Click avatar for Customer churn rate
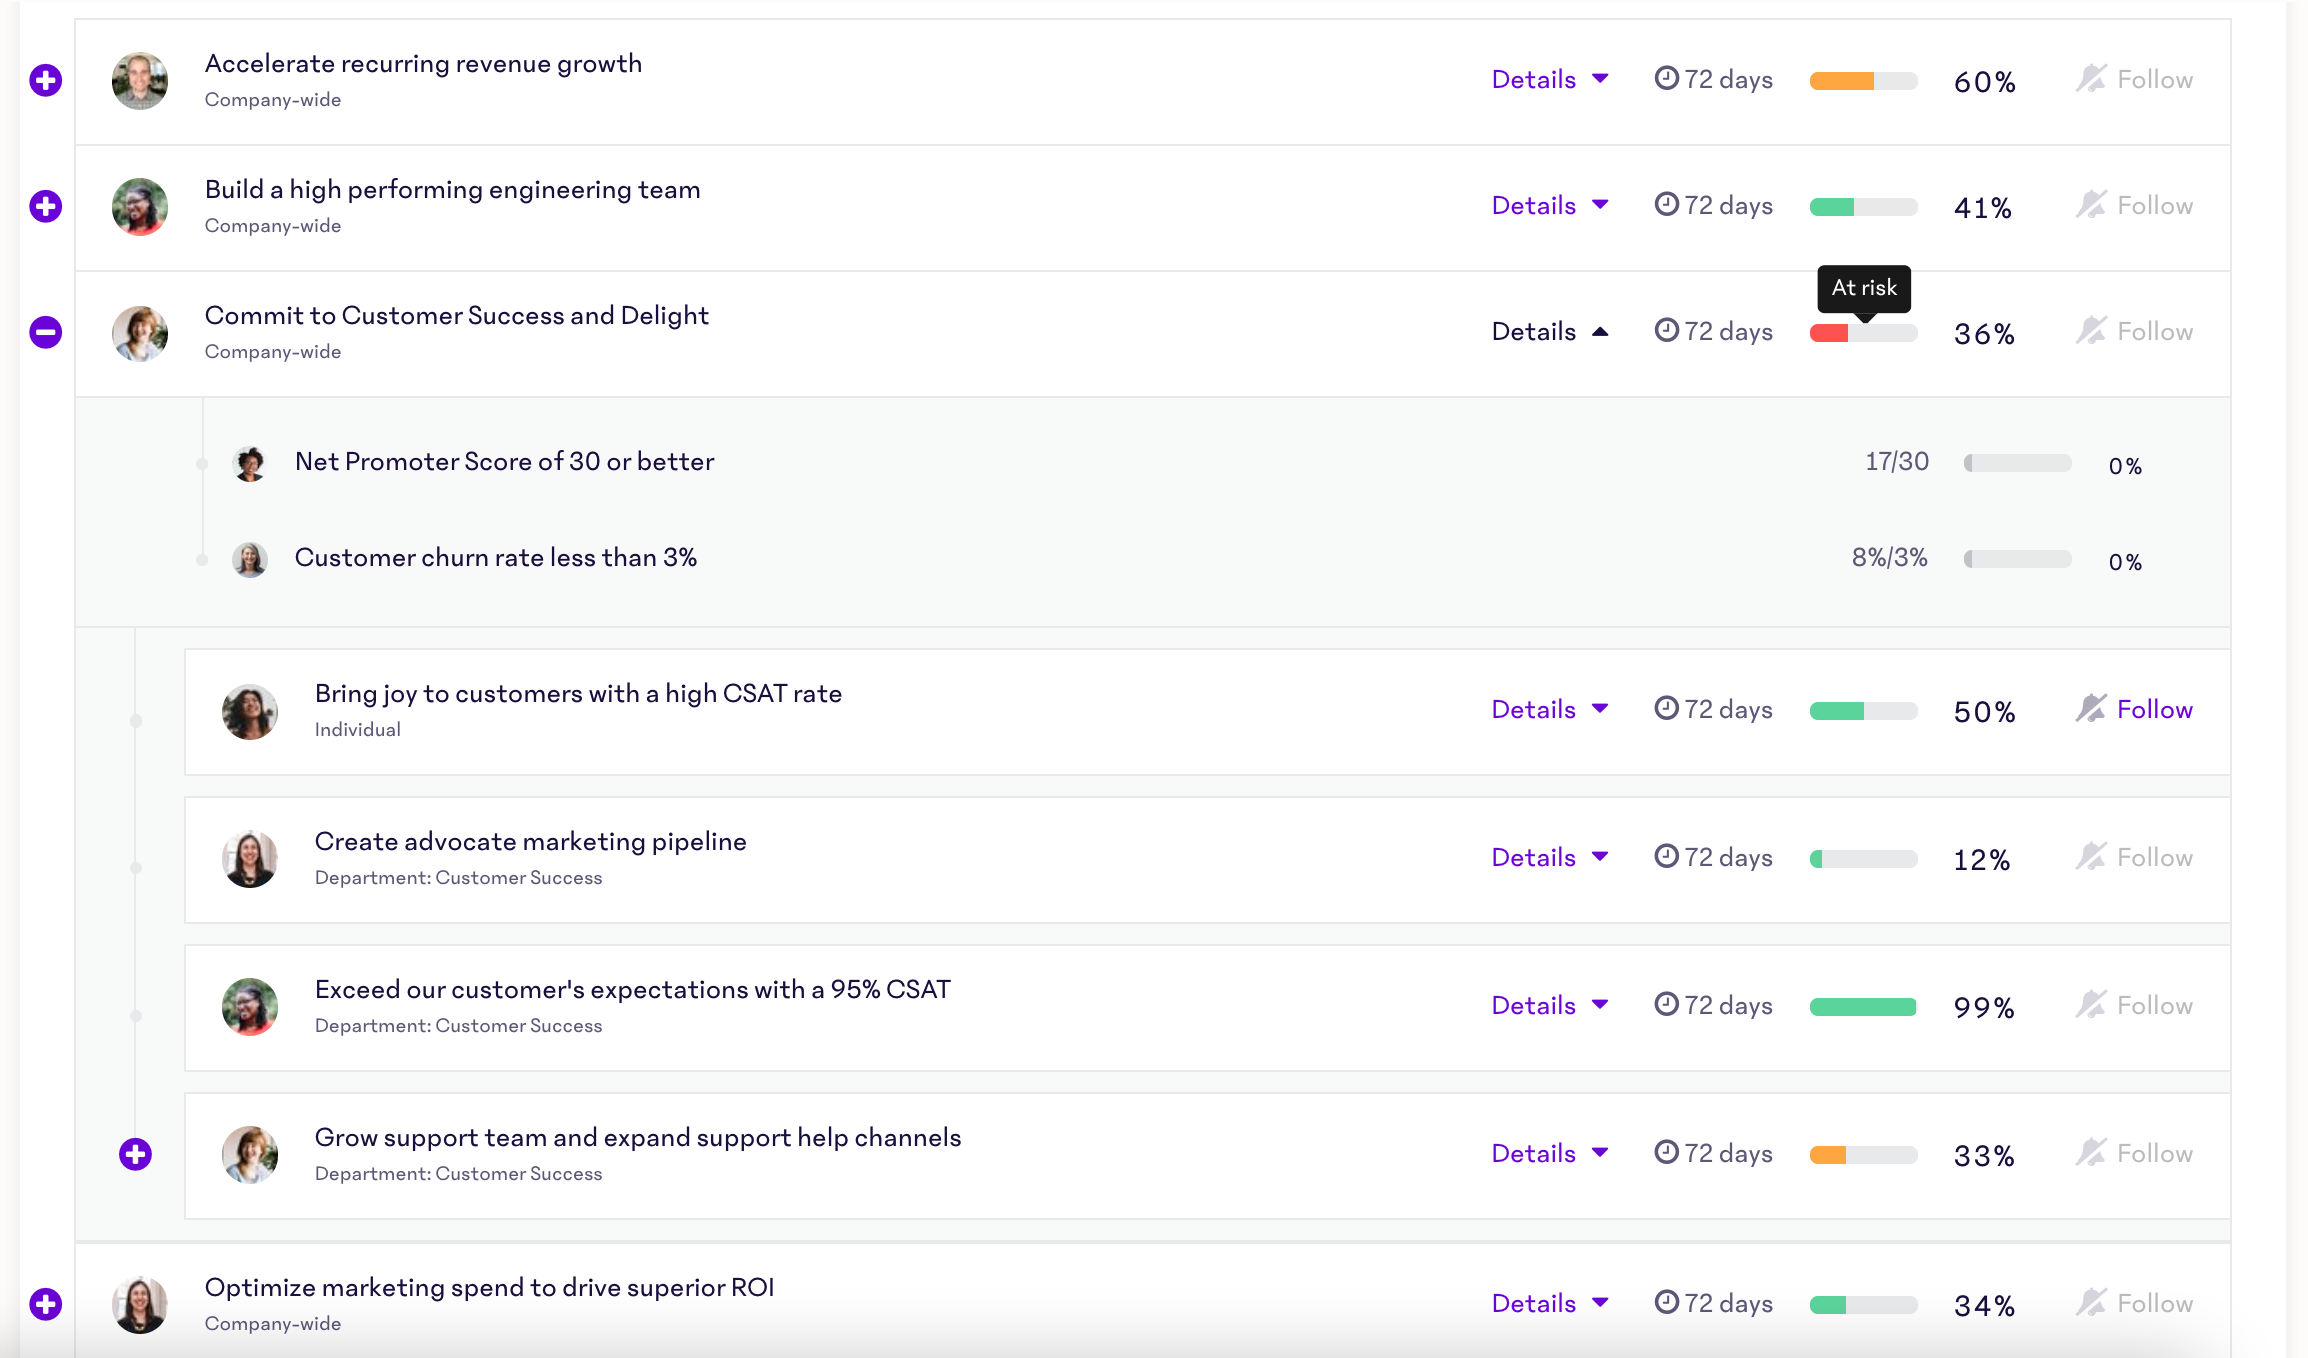The height and width of the screenshot is (1358, 2308). pyautogui.click(x=250, y=559)
